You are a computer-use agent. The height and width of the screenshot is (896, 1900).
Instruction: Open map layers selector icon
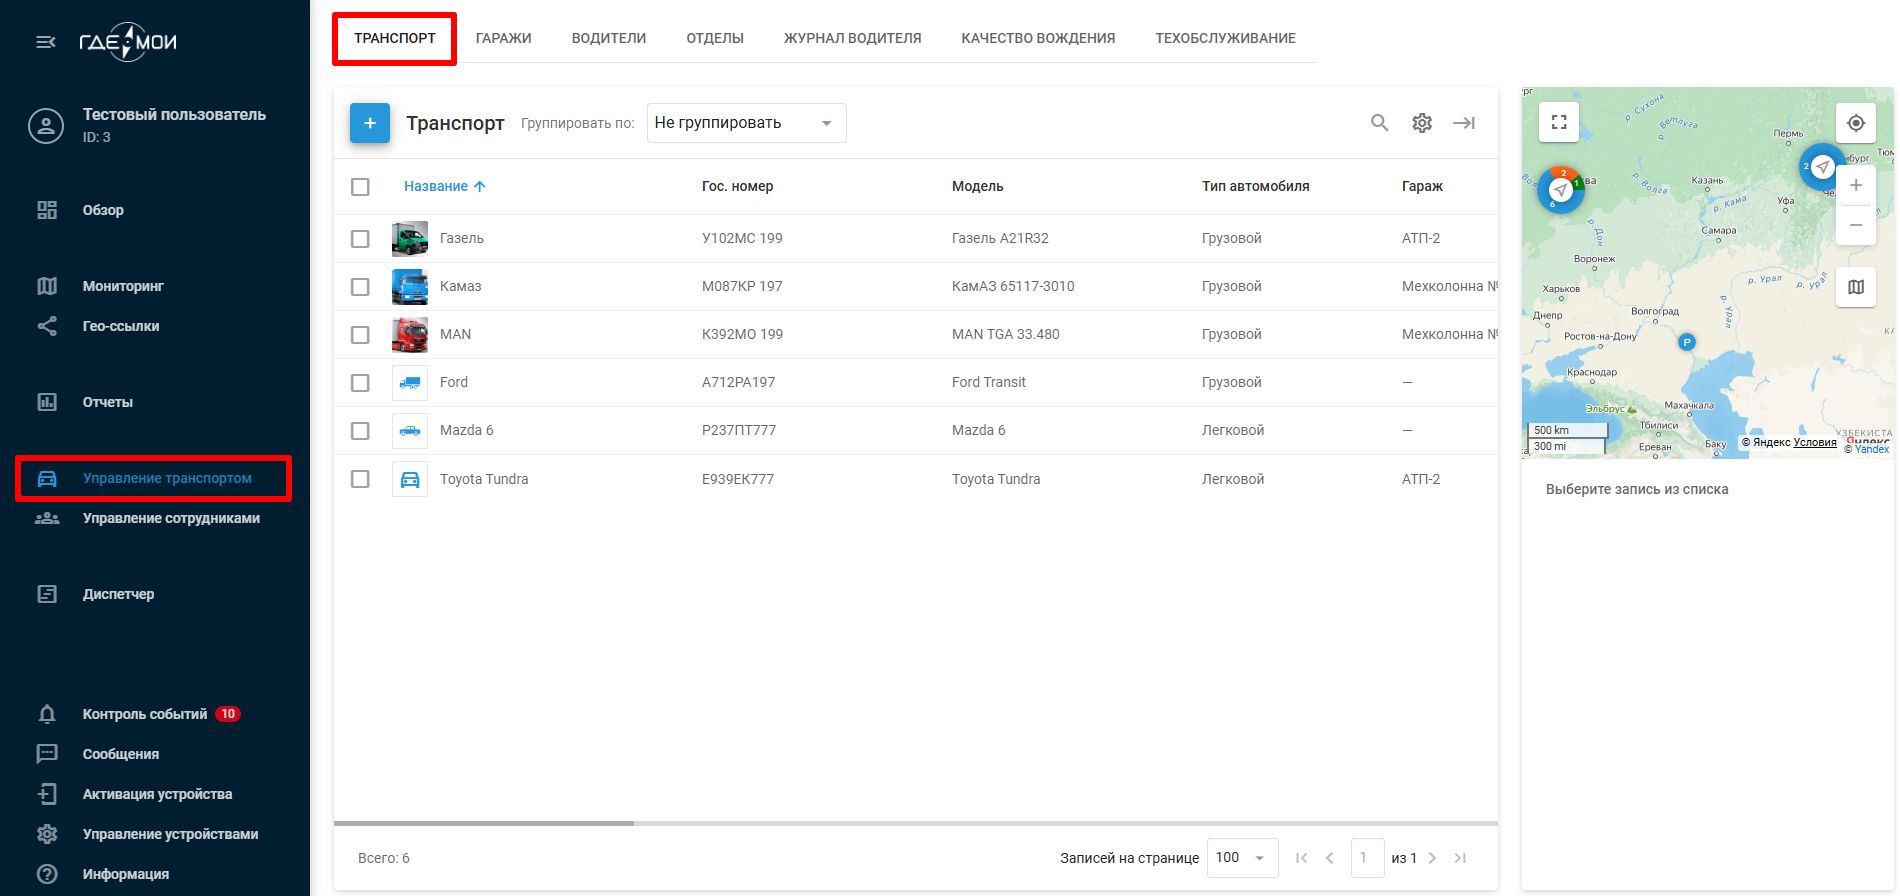(1856, 287)
